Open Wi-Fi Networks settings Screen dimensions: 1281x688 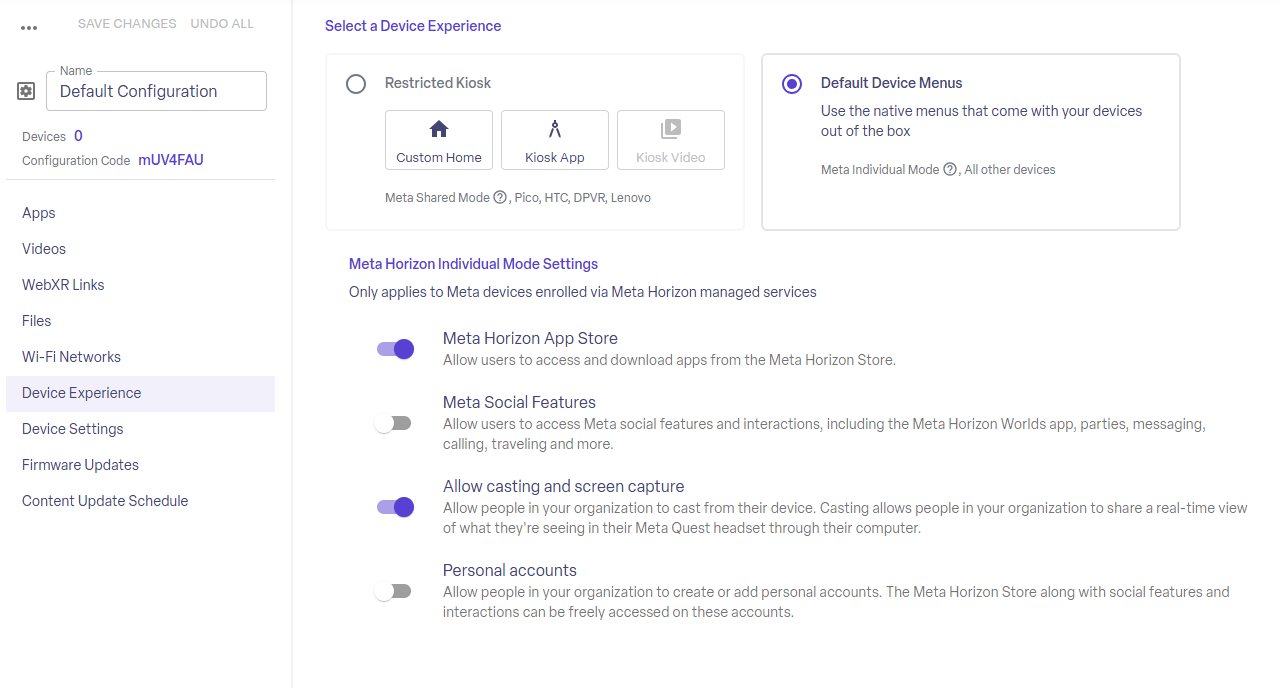(x=140, y=357)
